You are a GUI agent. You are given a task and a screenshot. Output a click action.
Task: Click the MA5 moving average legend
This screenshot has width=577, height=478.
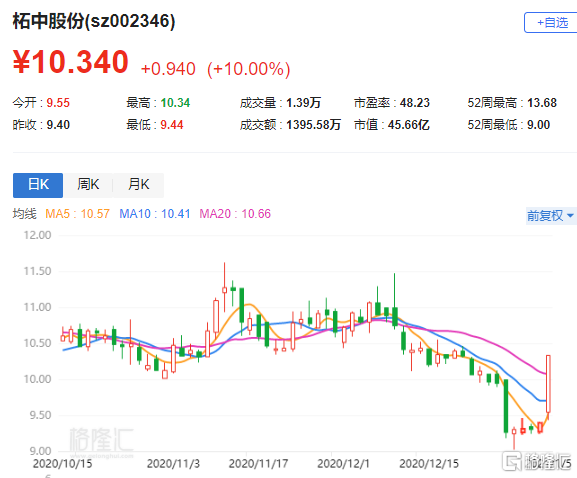point(77,214)
